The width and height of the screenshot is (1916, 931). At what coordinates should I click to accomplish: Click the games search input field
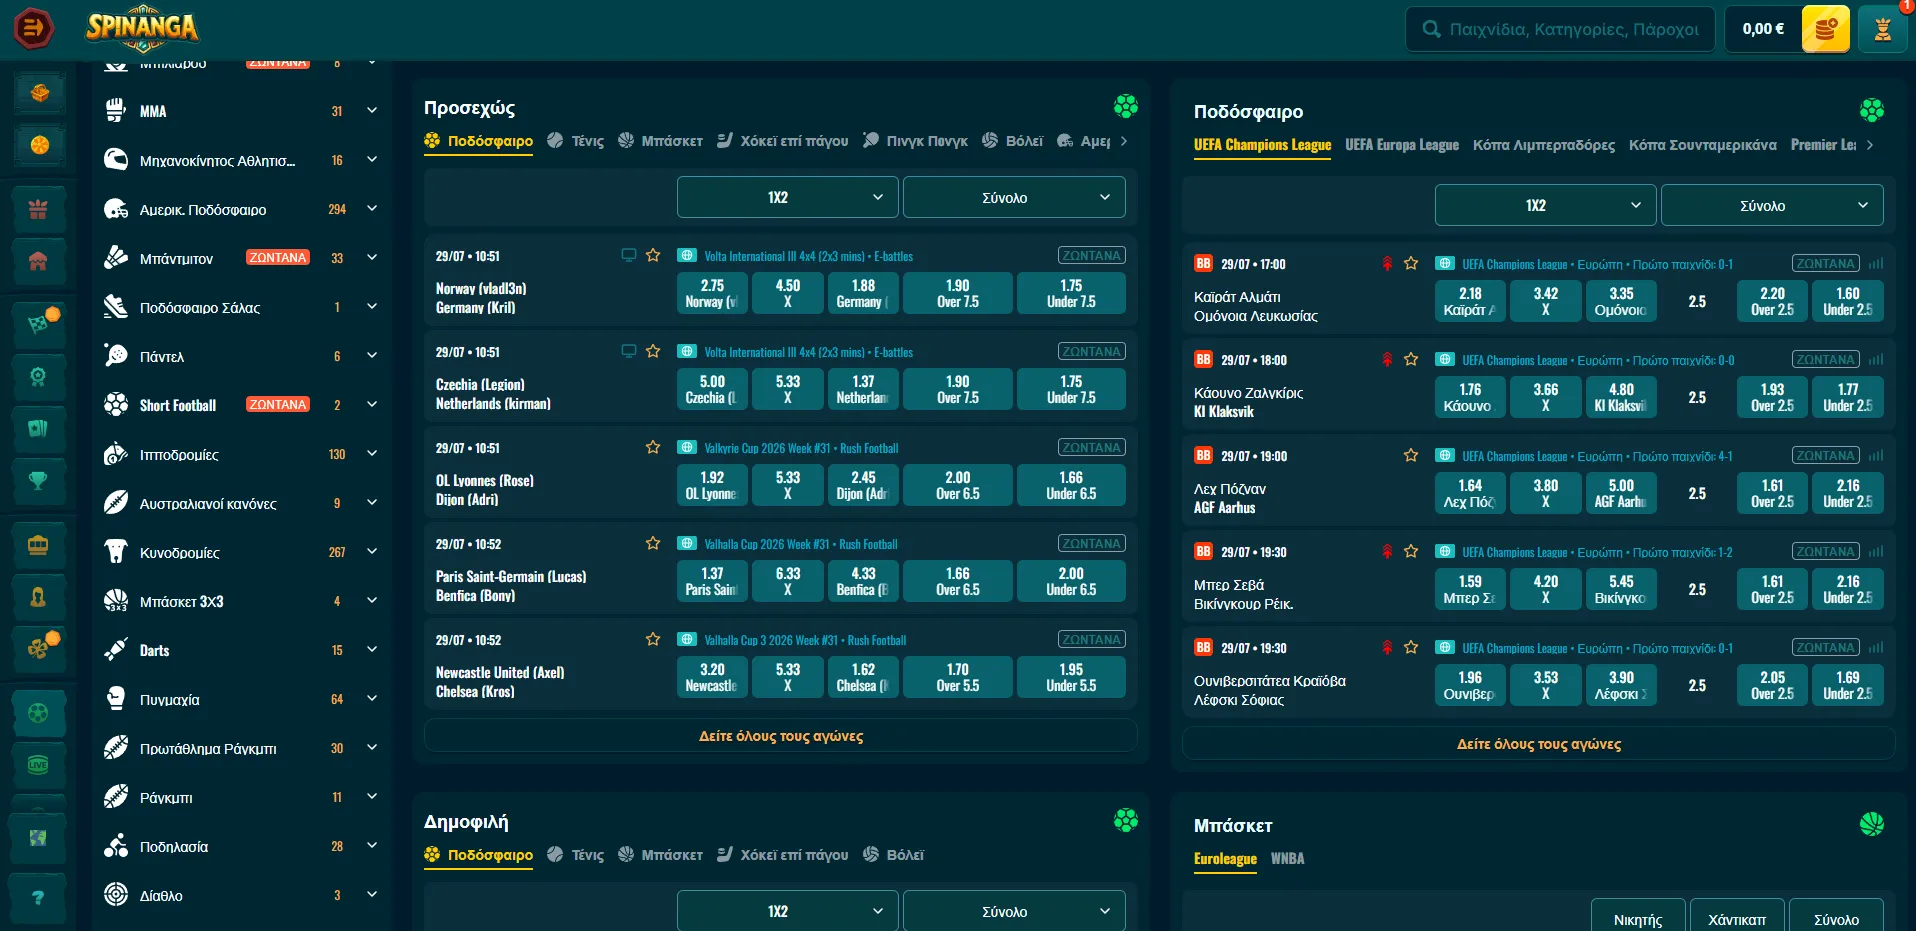pyautogui.click(x=1560, y=29)
